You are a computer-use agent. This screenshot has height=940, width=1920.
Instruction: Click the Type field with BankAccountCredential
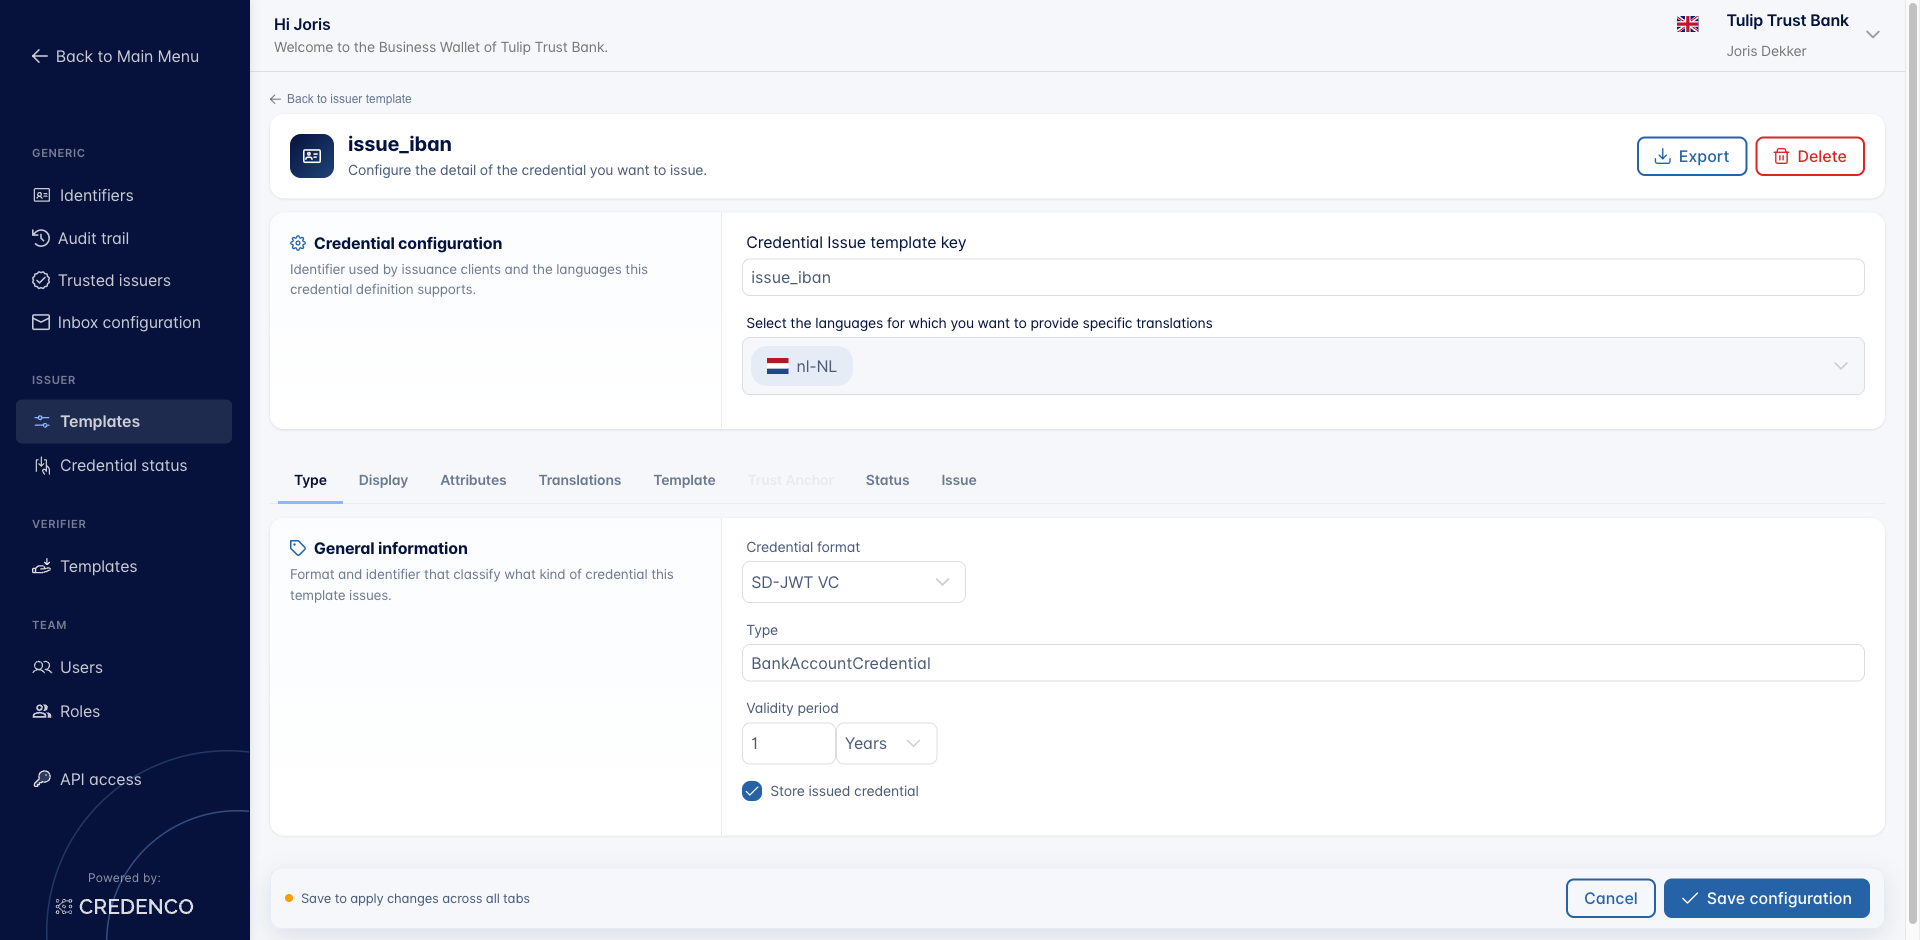1303,663
